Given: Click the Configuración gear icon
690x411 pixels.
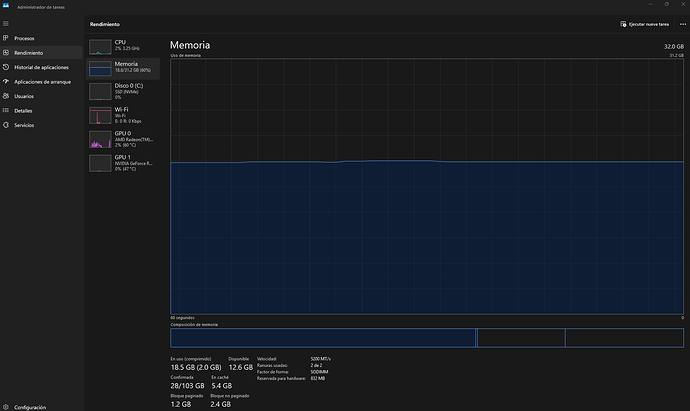Looking at the screenshot, I should [x=6, y=407].
